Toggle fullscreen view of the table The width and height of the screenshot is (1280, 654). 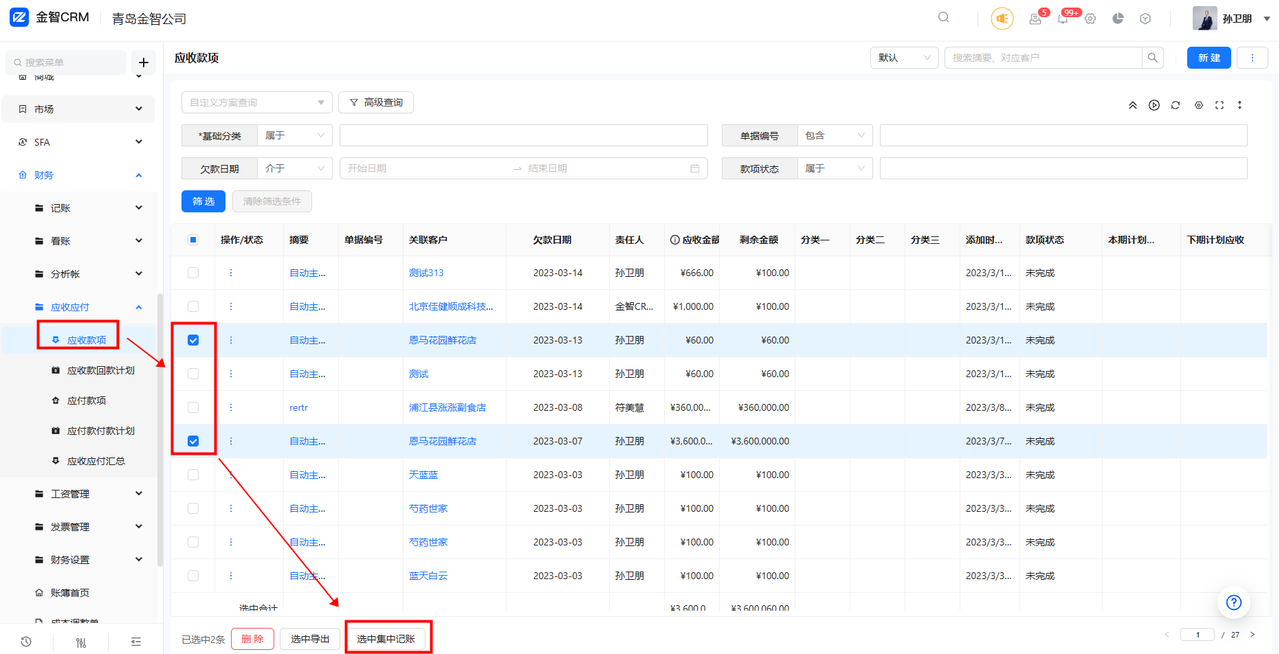coord(1219,105)
